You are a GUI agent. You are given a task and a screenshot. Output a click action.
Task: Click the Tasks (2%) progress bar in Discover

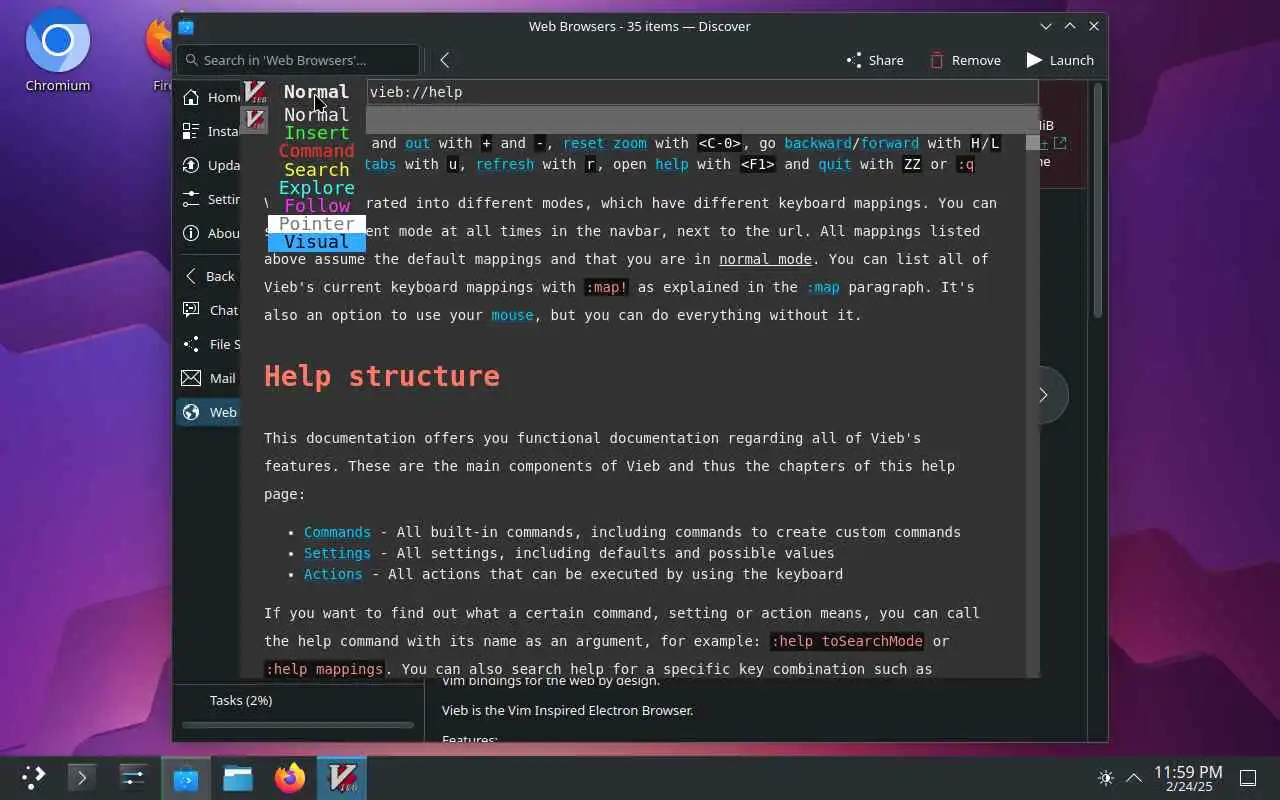(298, 724)
